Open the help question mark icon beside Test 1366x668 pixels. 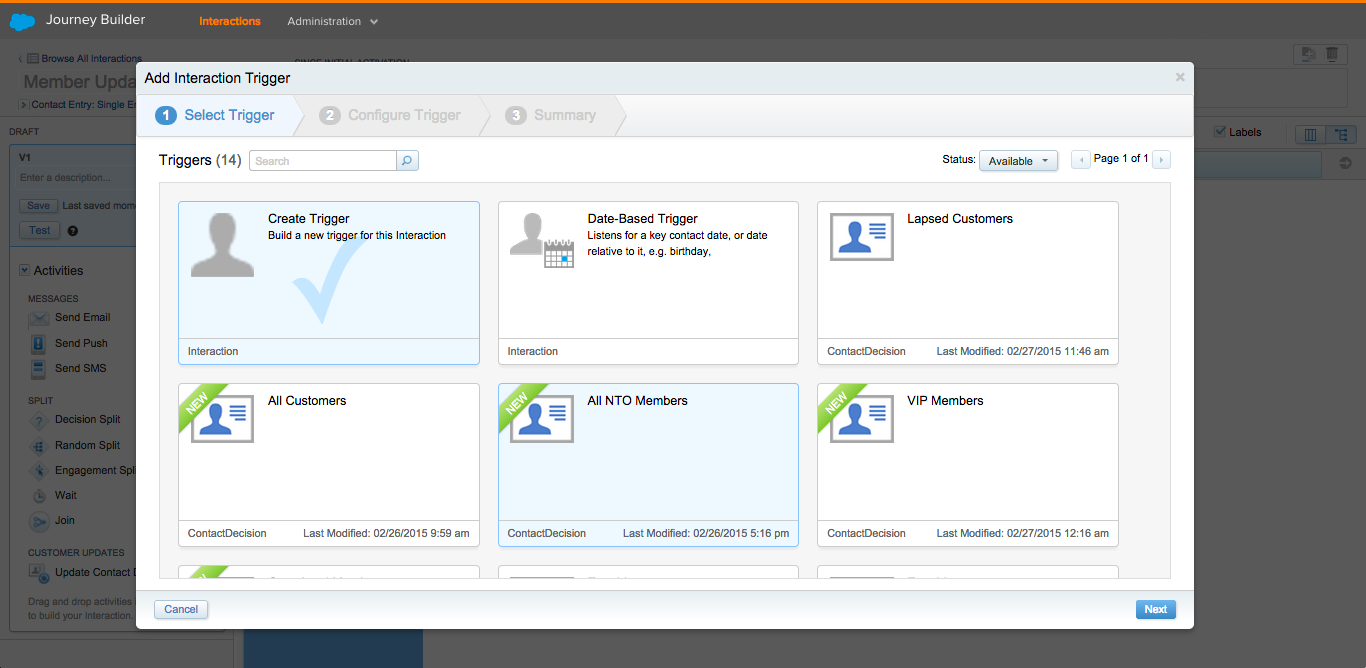pos(73,231)
